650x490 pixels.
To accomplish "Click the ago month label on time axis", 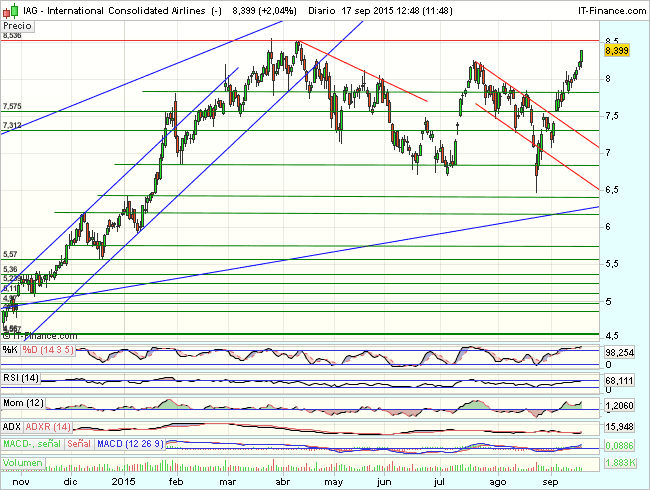I will pos(498,482).
